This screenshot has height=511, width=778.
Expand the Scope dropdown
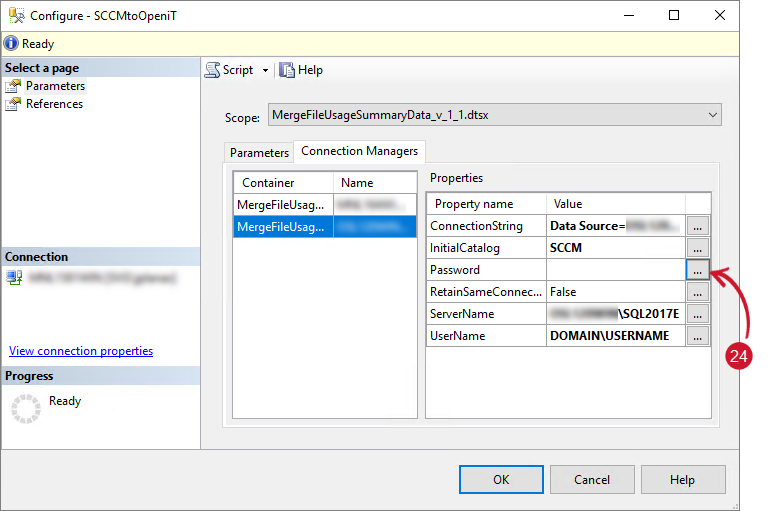(x=713, y=115)
